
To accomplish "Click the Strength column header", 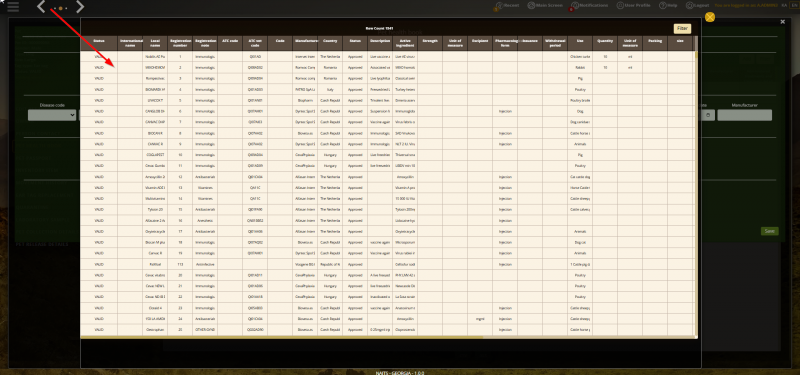I will (430, 43).
